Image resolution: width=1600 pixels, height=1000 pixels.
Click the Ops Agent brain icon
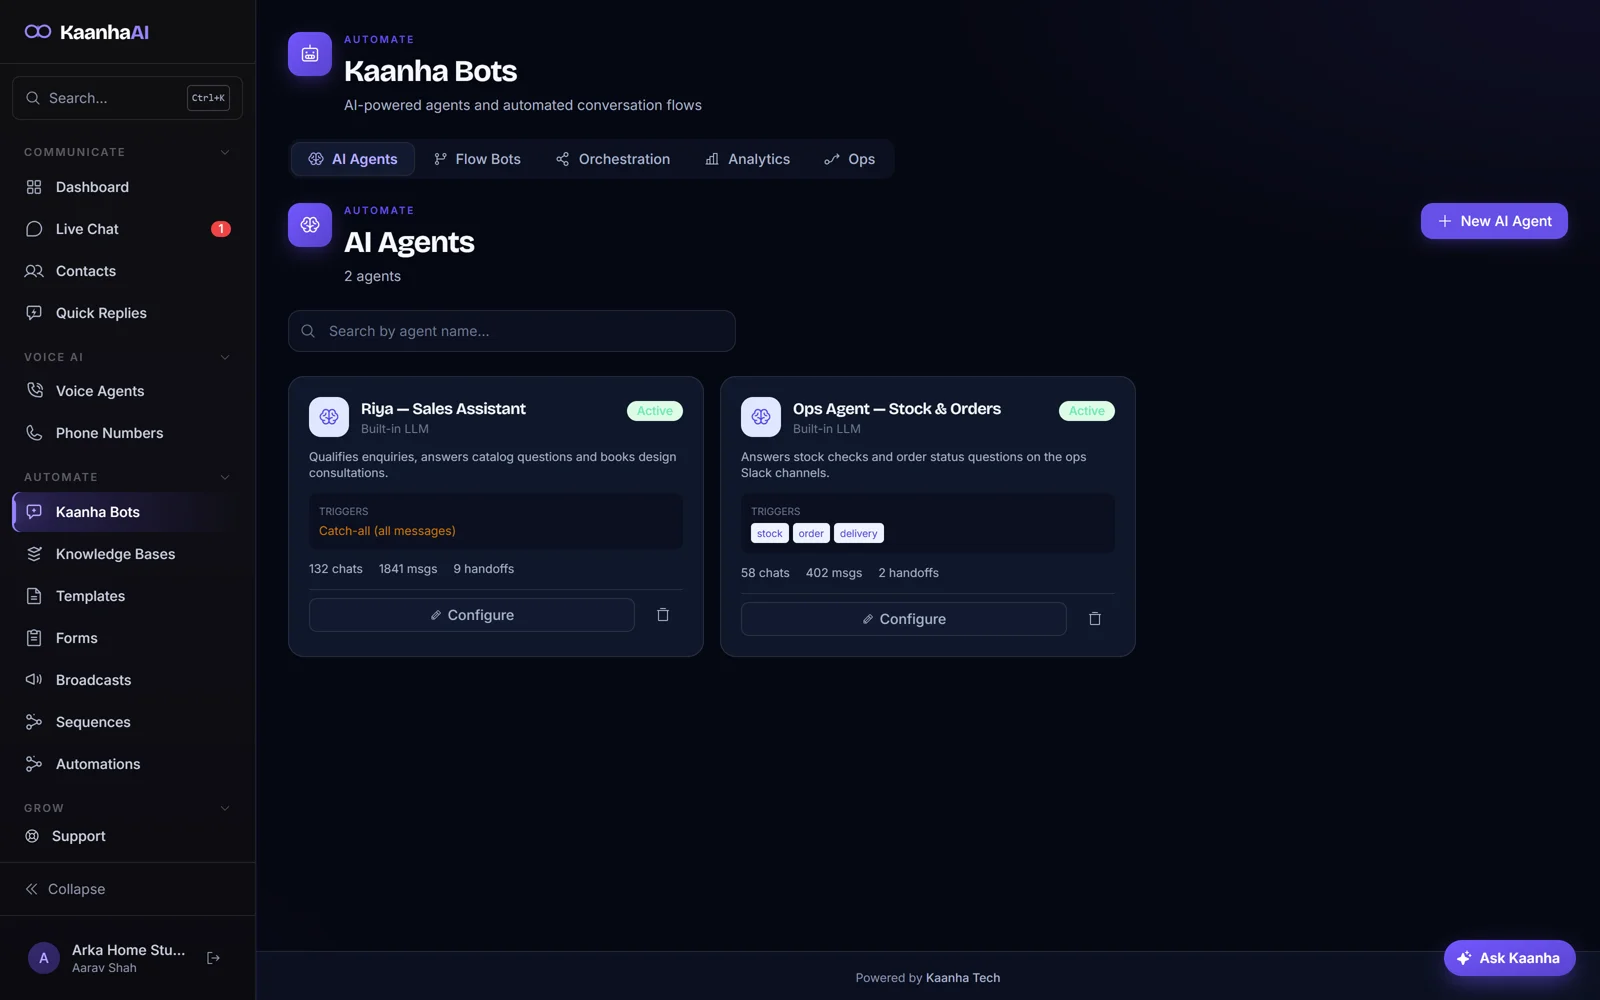[761, 417]
